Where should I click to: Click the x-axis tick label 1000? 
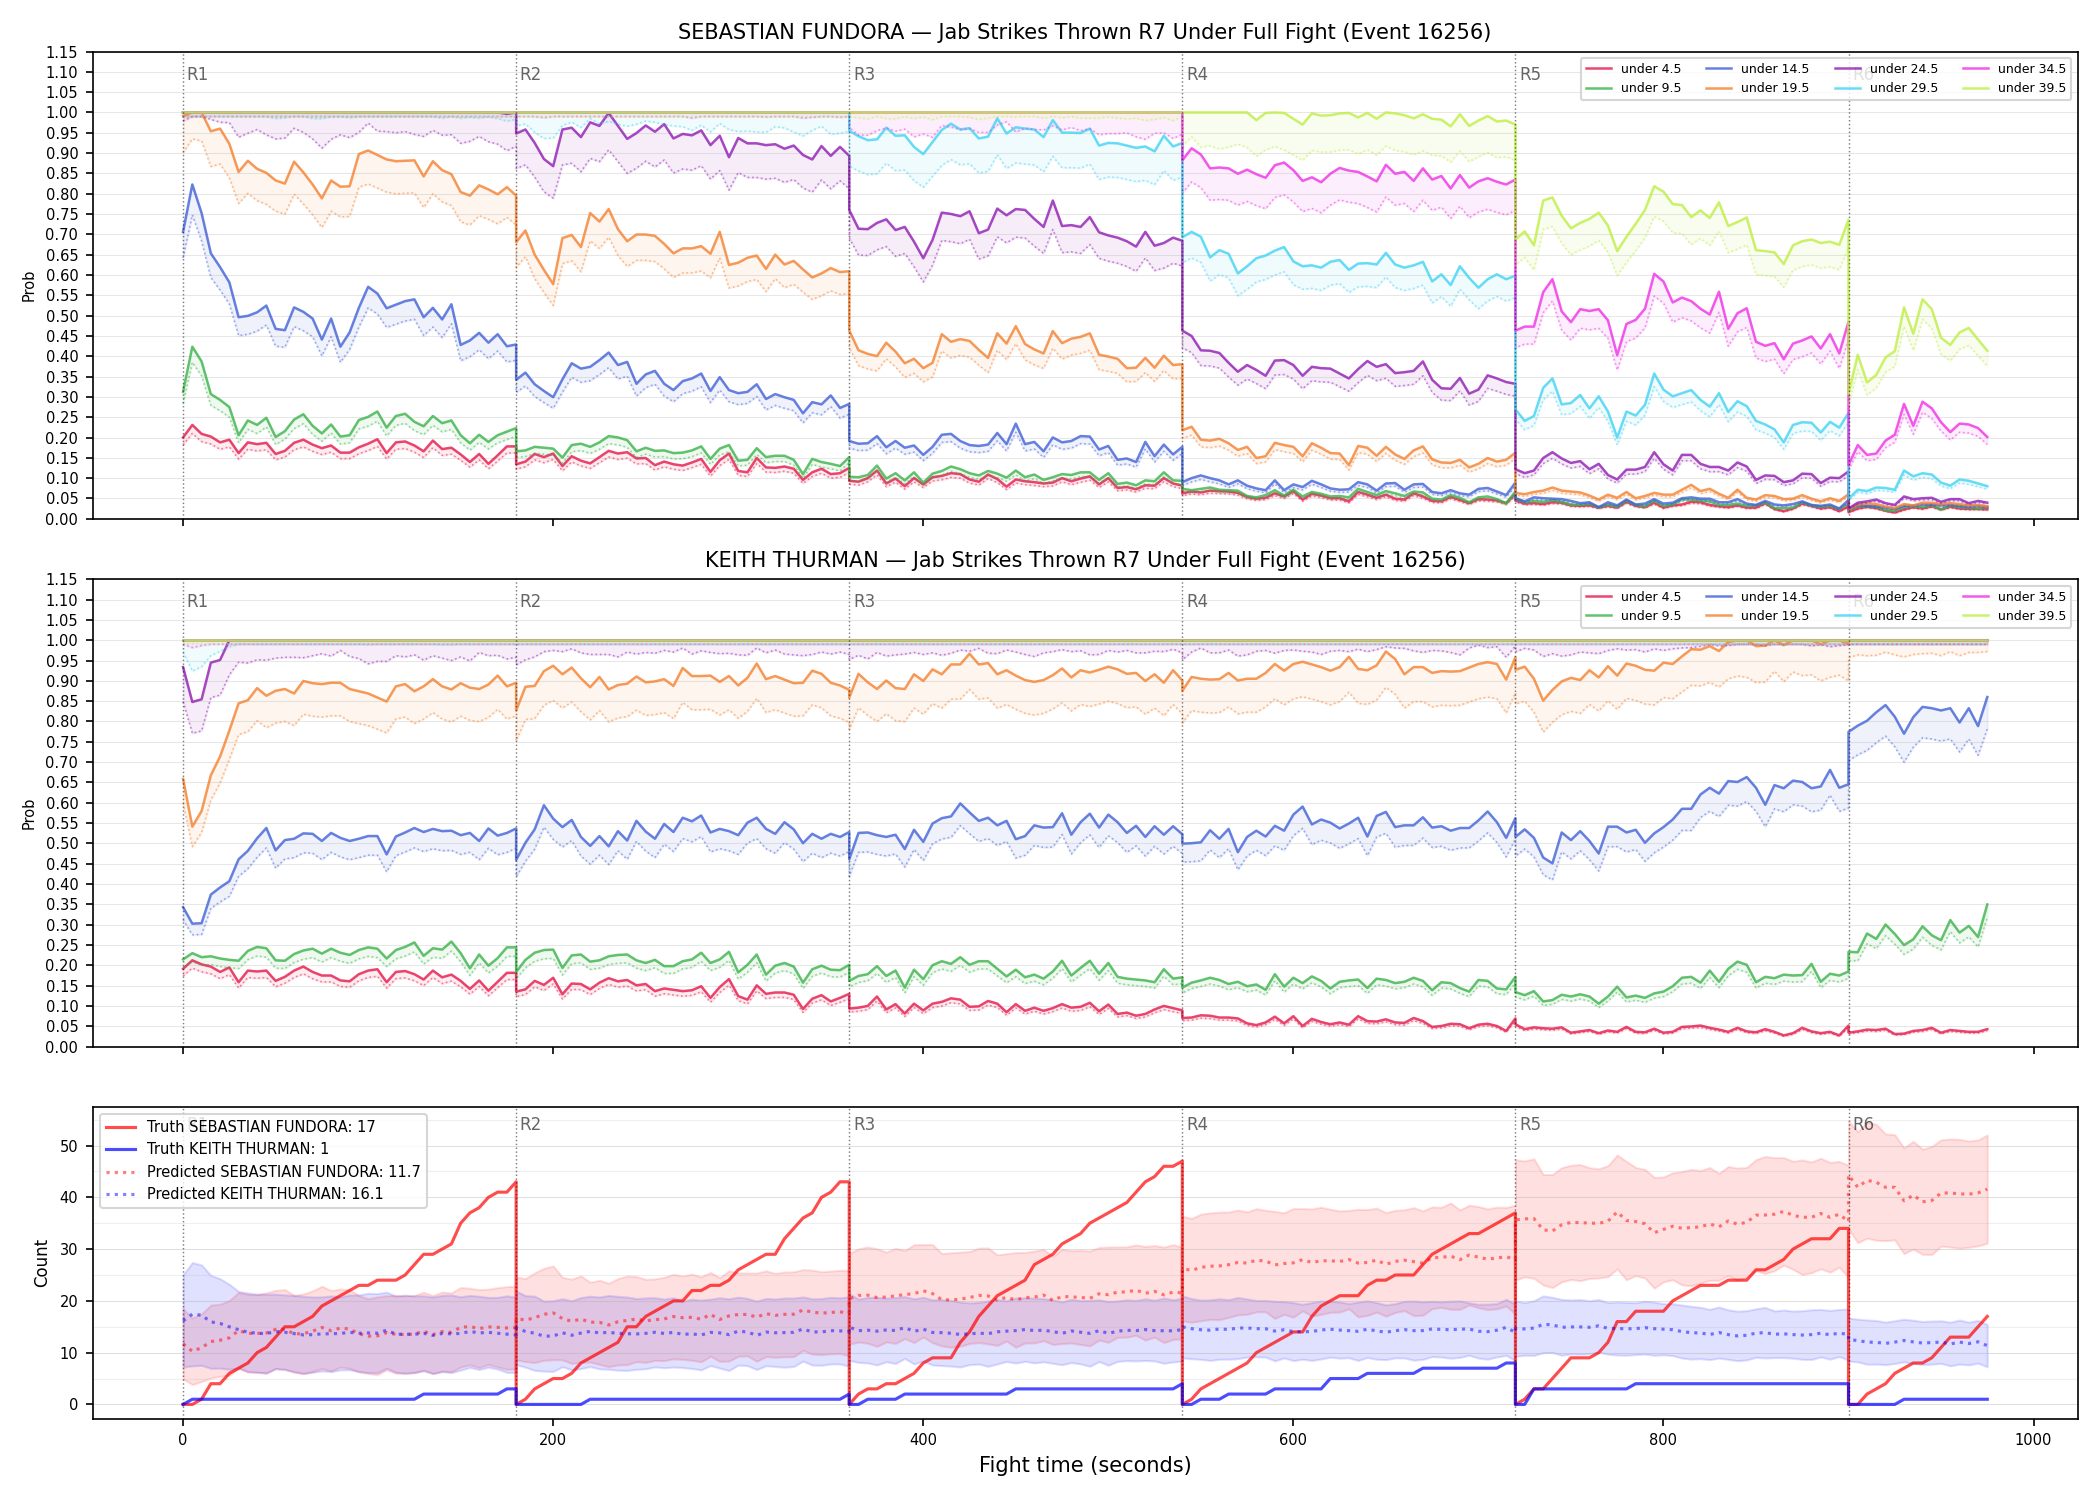[x=2033, y=1440]
